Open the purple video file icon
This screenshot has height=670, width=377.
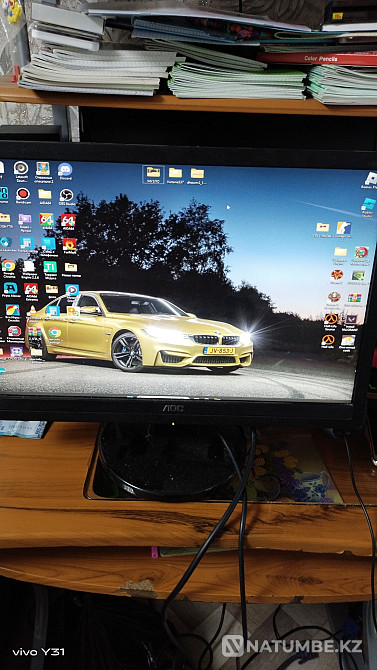(x=24, y=220)
